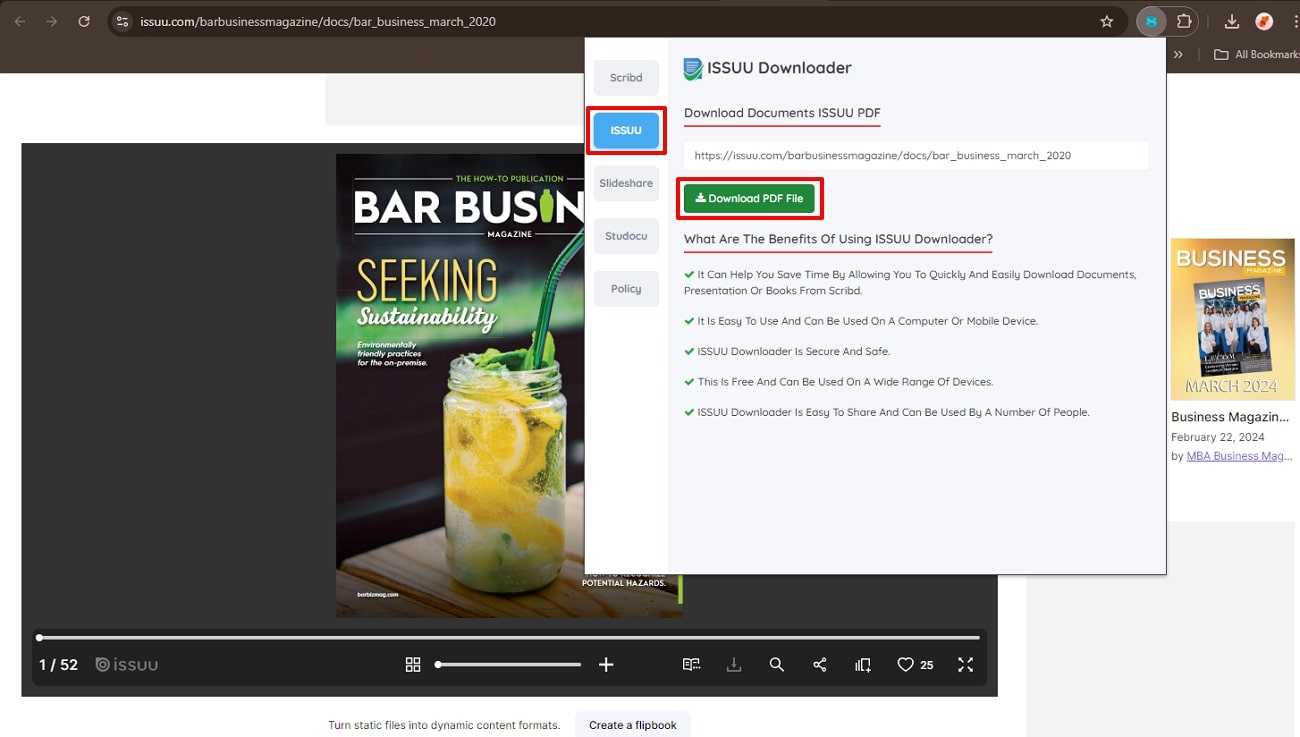Click the add to stack icon
The image size is (1300, 737).
(863, 665)
